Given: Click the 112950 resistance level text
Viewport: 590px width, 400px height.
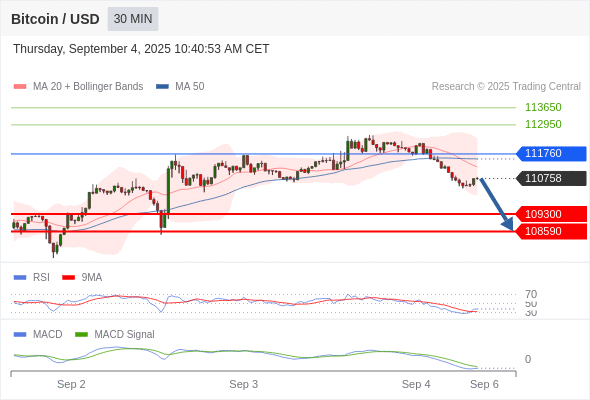Looking at the screenshot, I should point(543,124).
